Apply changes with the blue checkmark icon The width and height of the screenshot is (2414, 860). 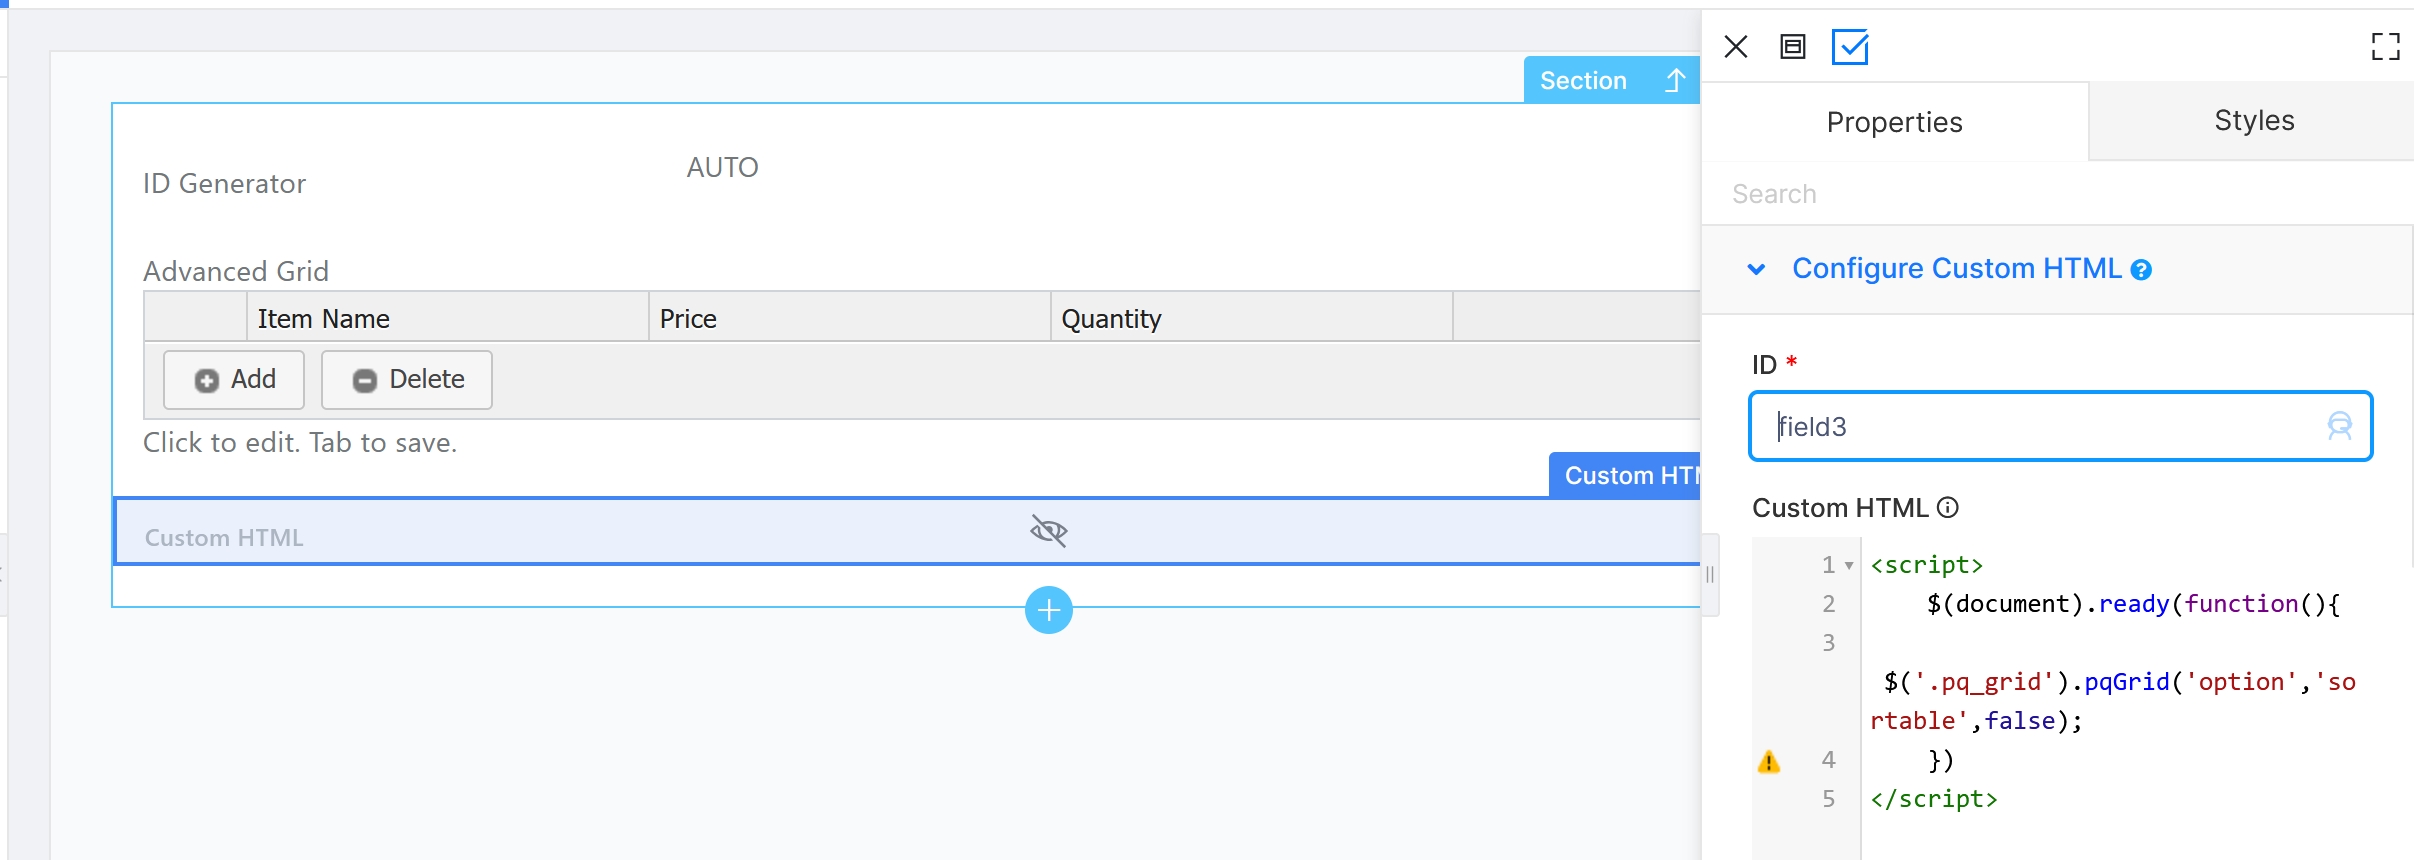(x=1850, y=47)
